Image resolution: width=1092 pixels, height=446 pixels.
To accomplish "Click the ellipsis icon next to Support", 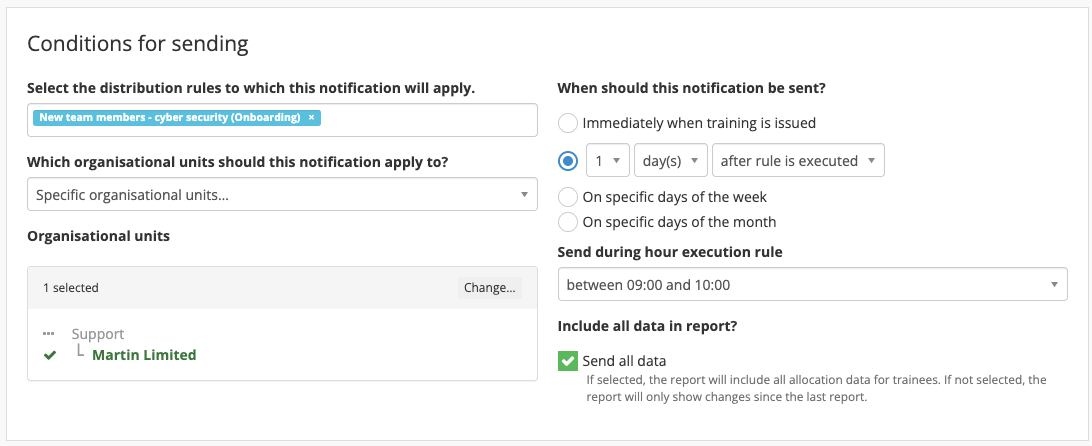I will click(49, 334).
